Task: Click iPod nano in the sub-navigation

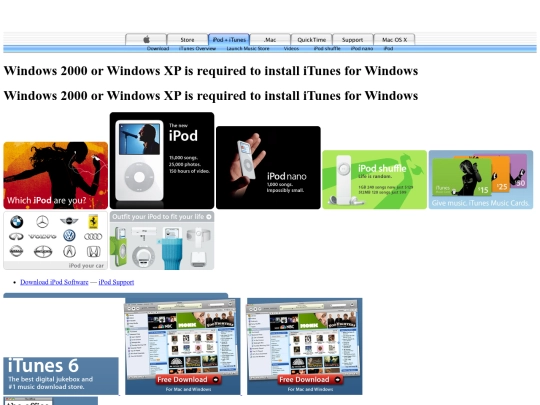Action: (x=362, y=49)
